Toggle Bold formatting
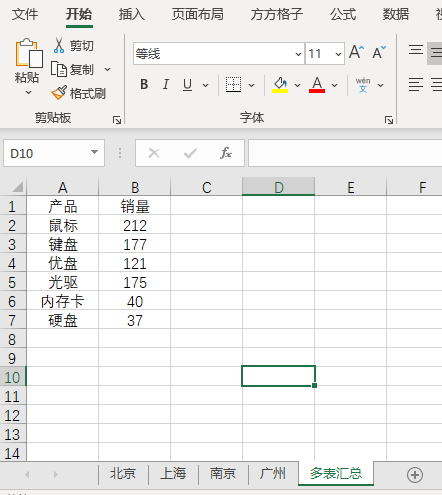The height and width of the screenshot is (495, 442). [144, 85]
